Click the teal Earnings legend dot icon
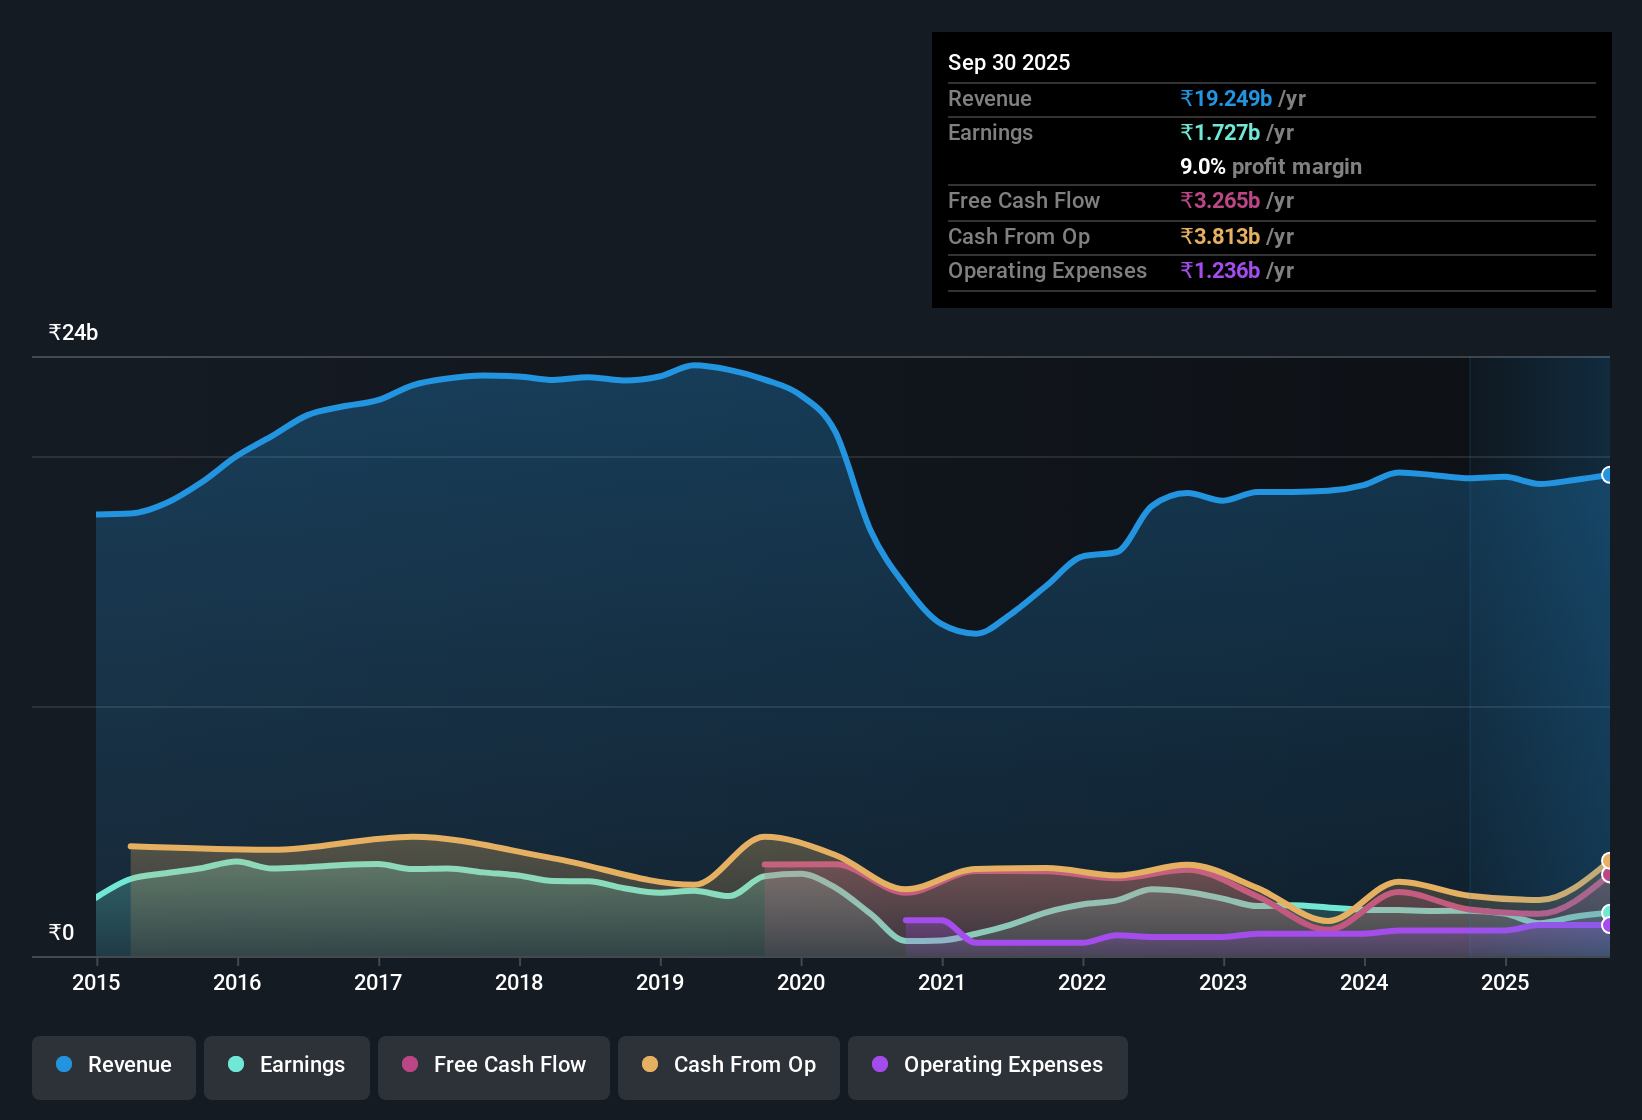This screenshot has height=1120, width=1642. pyautogui.click(x=236, y=1065)
